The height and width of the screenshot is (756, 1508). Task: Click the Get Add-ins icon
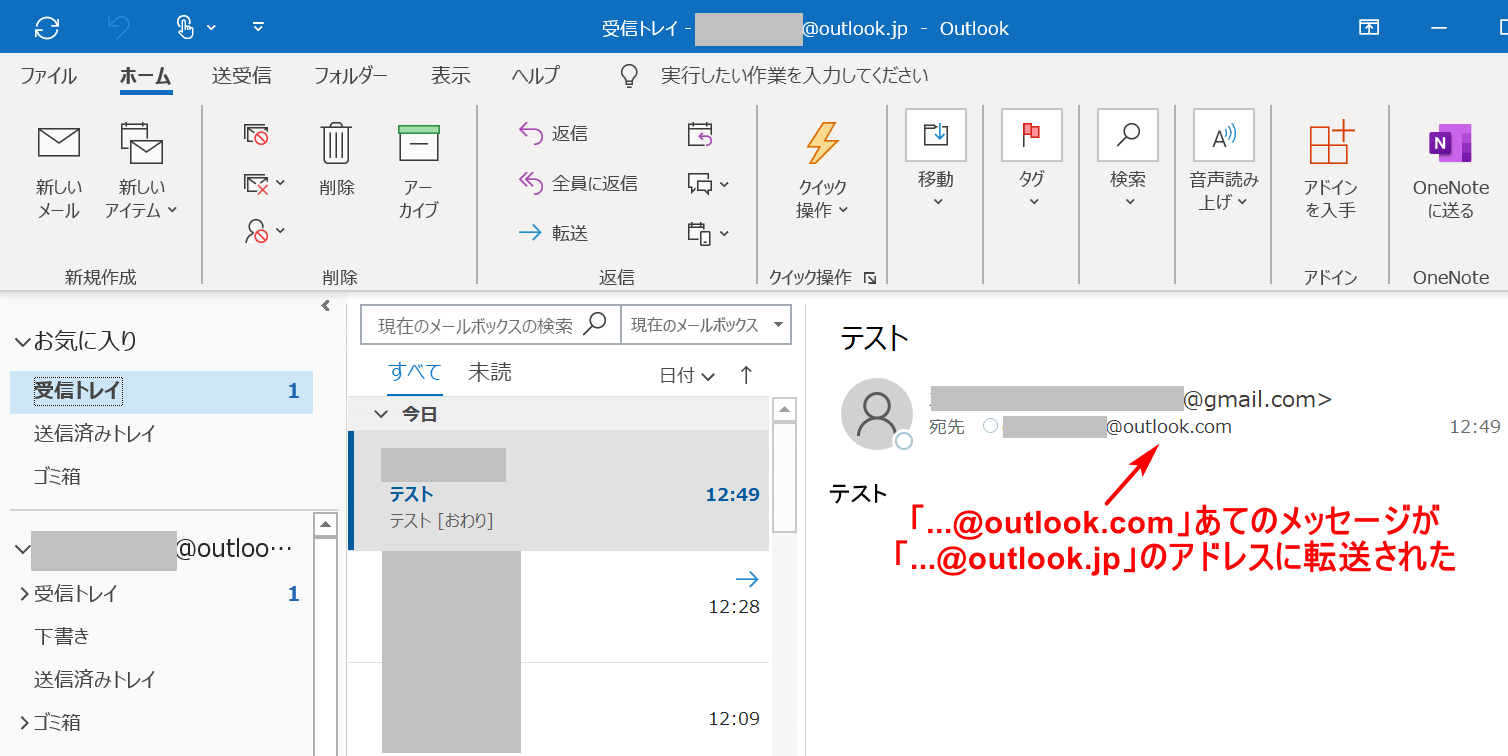(x=1330, y=143)
